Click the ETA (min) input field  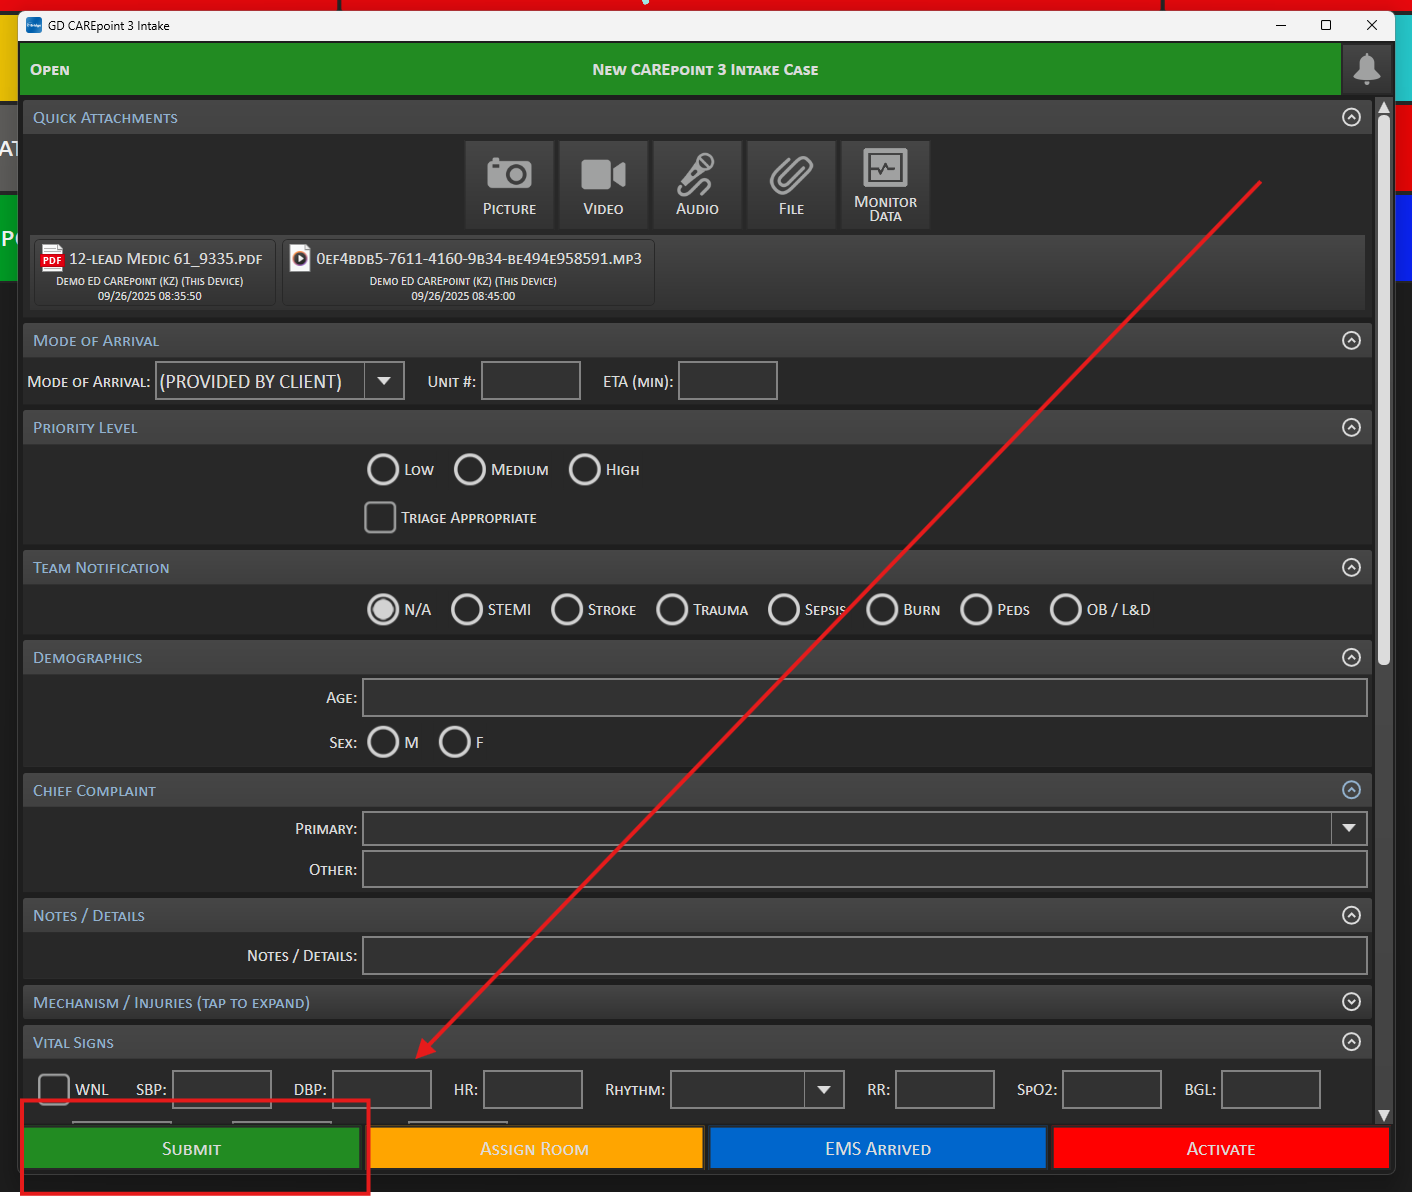point(728,381)
